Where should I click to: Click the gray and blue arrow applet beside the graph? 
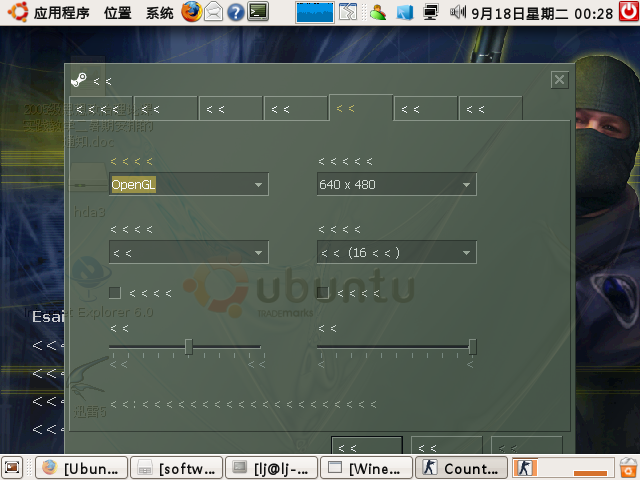click(x=348, y=12)
